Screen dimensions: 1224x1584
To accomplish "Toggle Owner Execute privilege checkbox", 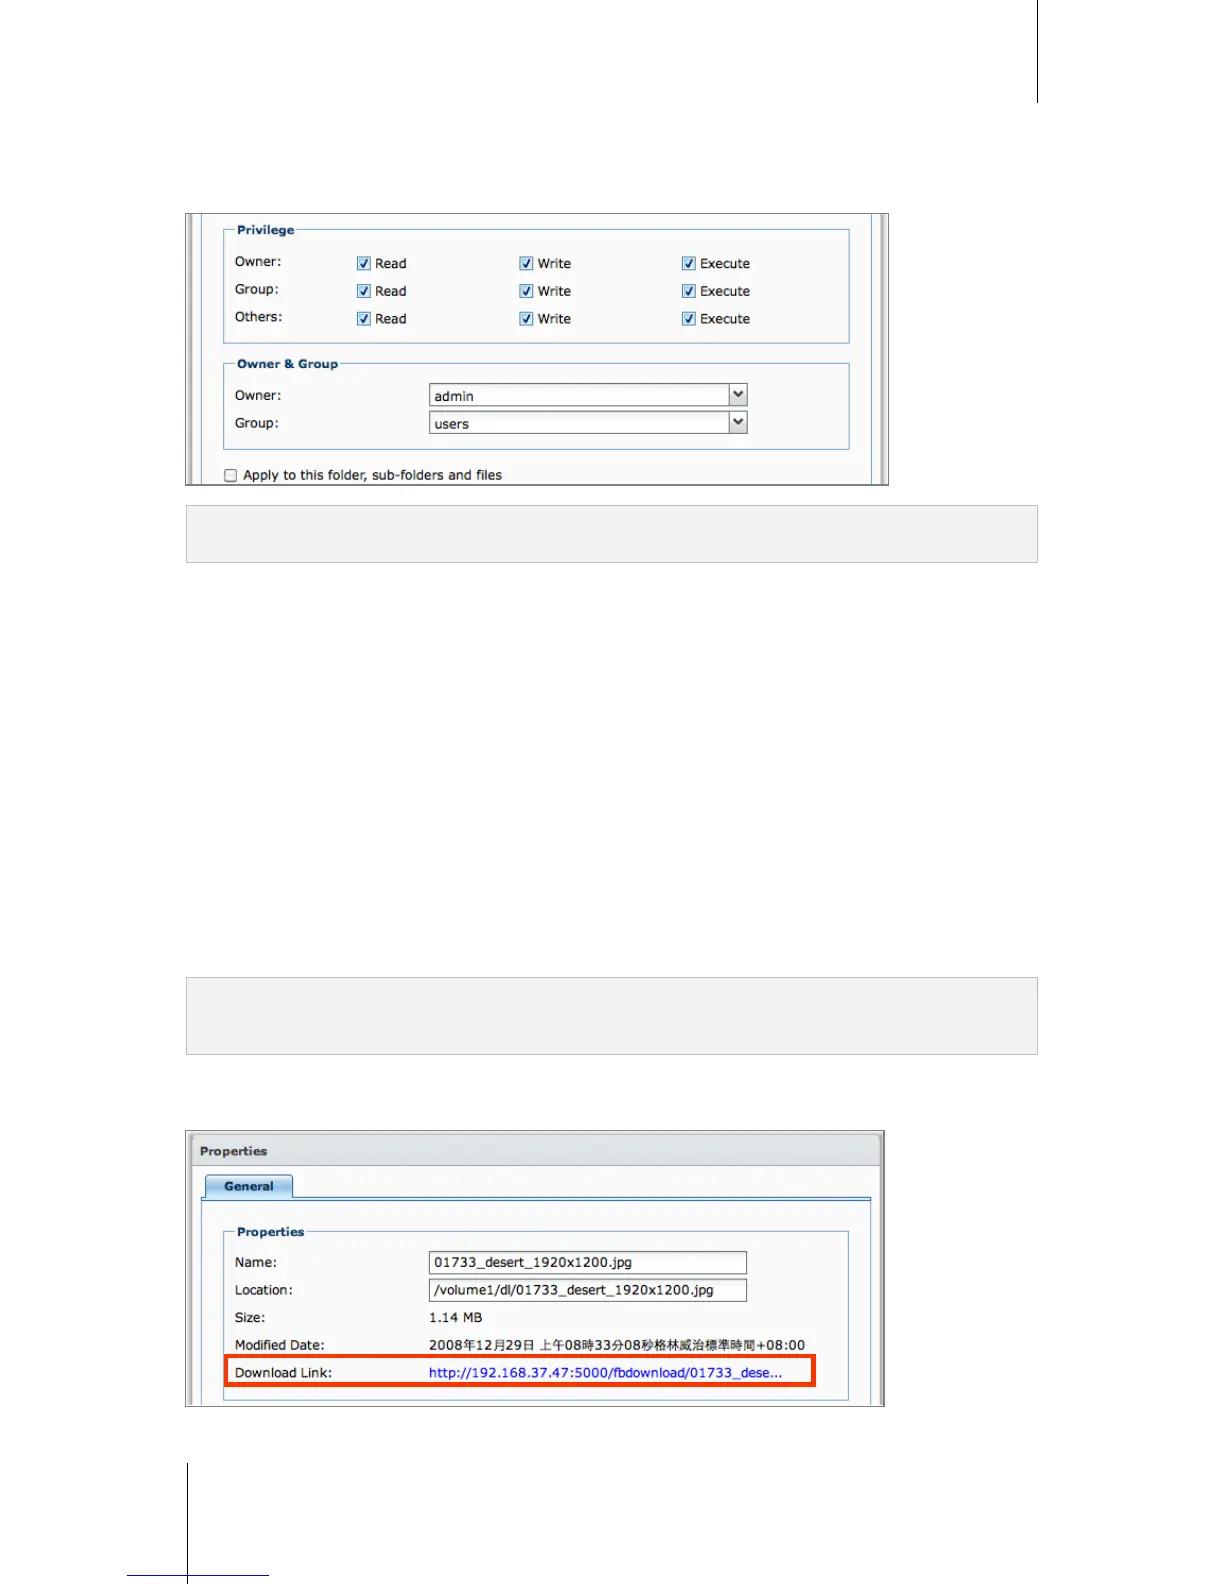I will 689,264.
